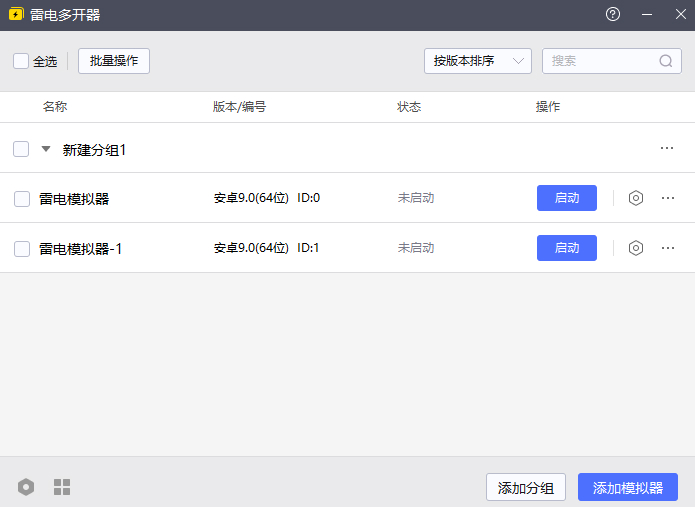Click the 批量操作 batch operations button

click(x=114, y=61)
